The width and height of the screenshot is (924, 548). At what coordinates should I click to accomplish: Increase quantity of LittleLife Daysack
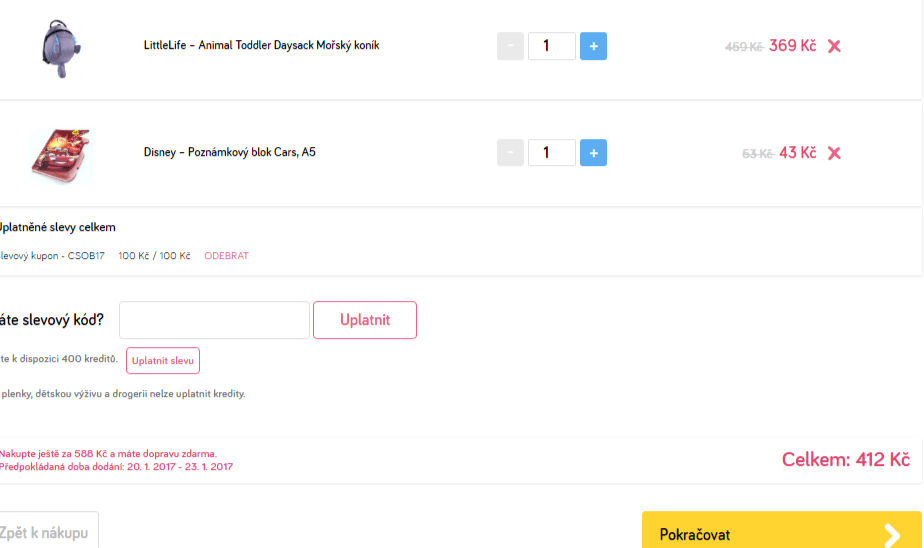coord(593,46)
